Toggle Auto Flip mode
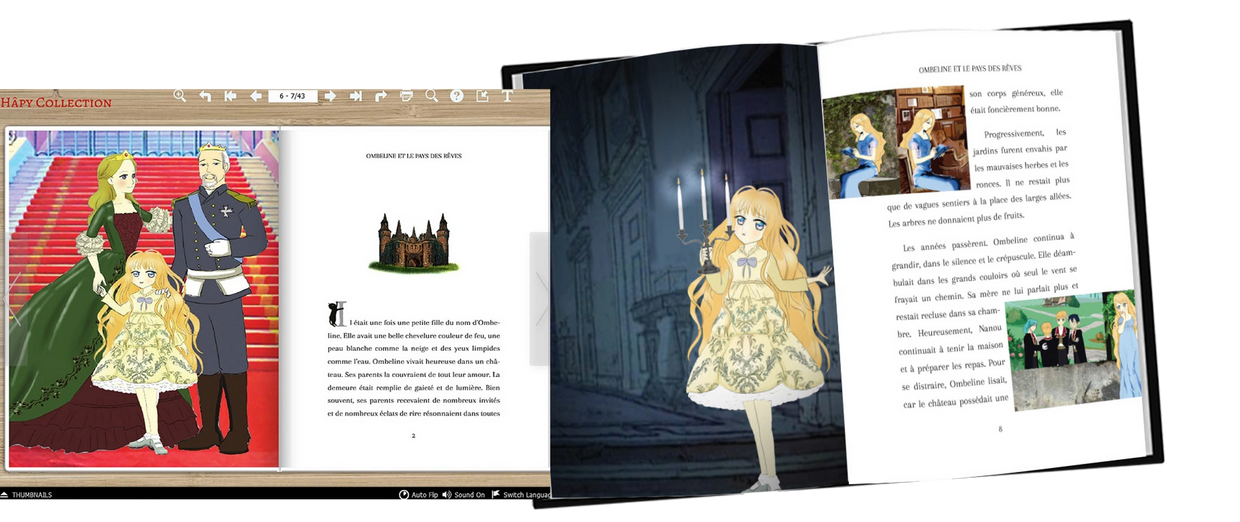1240x522 pixels. click(x=419, y=495)
